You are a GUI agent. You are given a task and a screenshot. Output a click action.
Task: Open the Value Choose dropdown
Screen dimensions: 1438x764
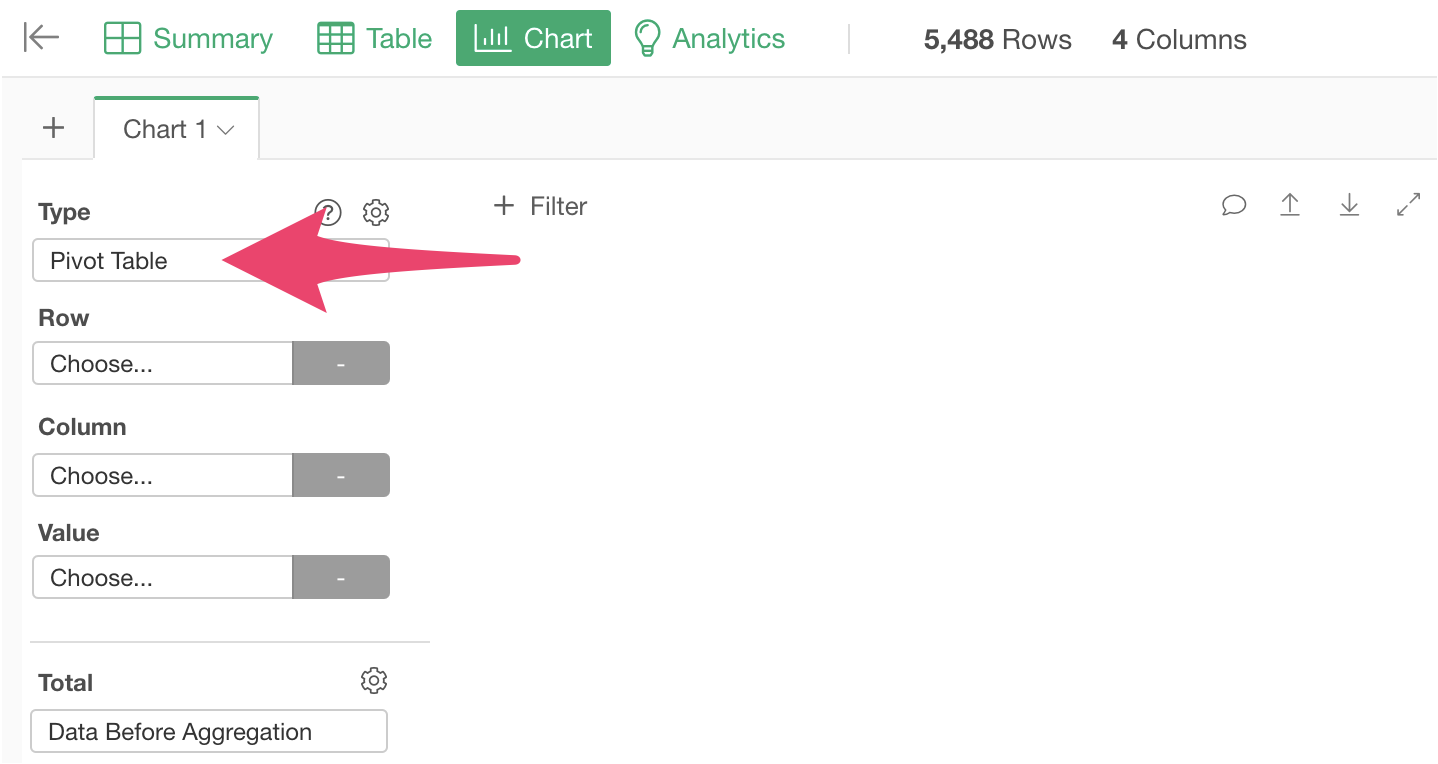[162, 578]
